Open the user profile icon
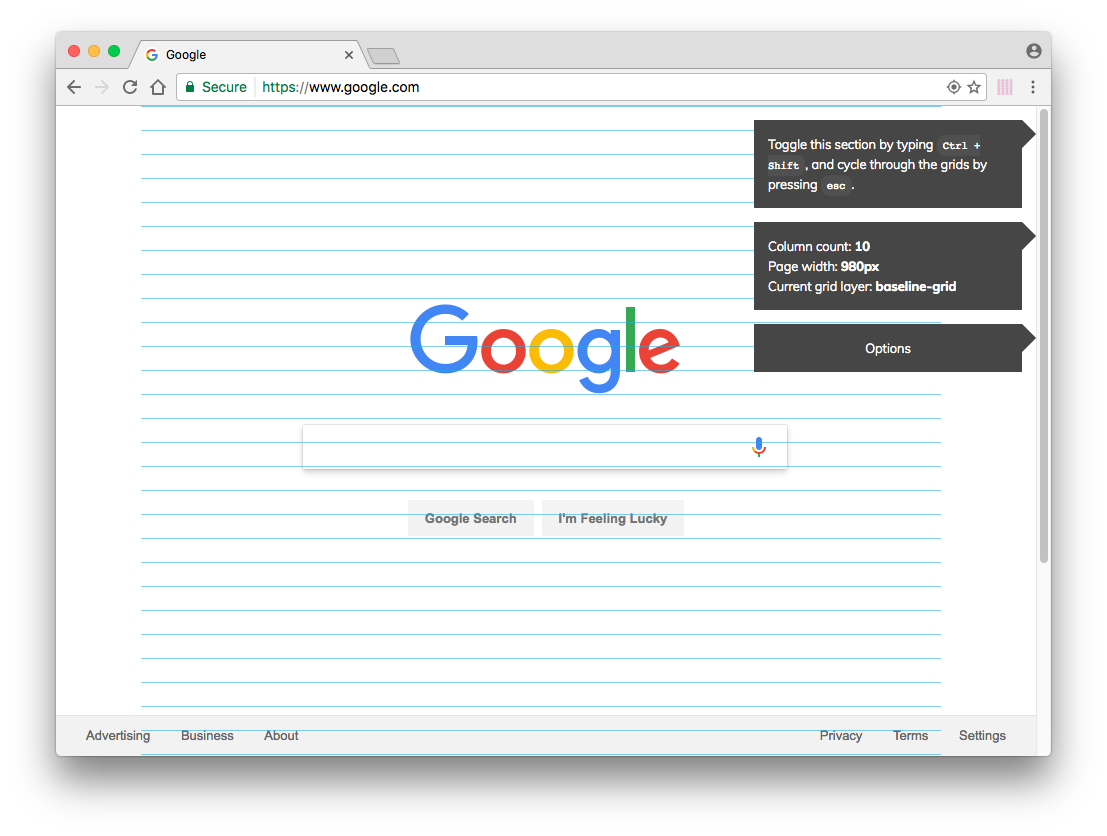The width and height of the screenshot is (1107, 836). click(1034, 51)
